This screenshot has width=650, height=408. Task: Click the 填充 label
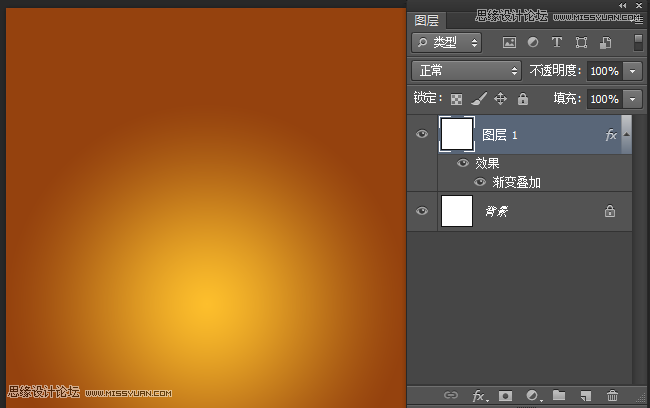tap(567, 99)
